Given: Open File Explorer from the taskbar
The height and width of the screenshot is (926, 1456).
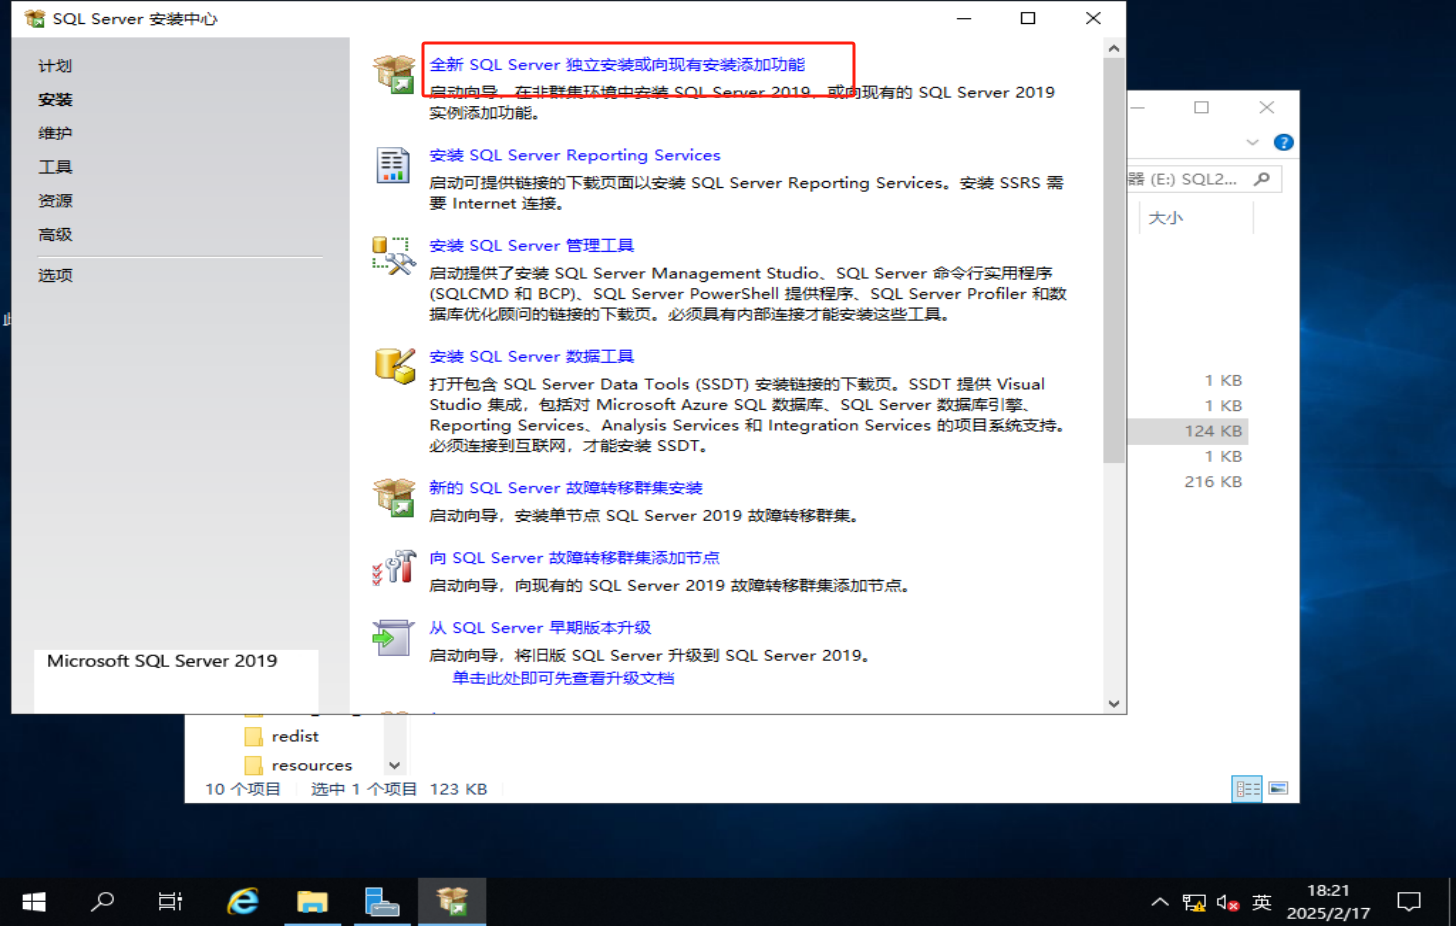Looking at the screenshot, I should (312, 901).
